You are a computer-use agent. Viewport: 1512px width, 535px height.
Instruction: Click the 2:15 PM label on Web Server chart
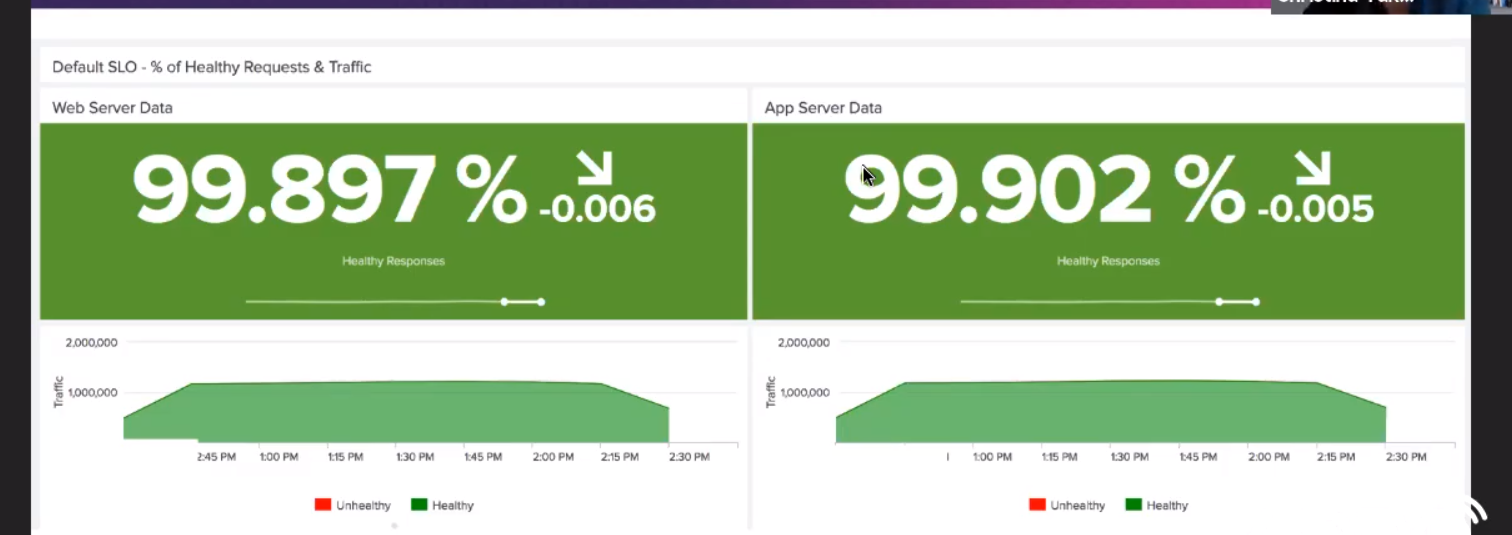coord(619,457)
